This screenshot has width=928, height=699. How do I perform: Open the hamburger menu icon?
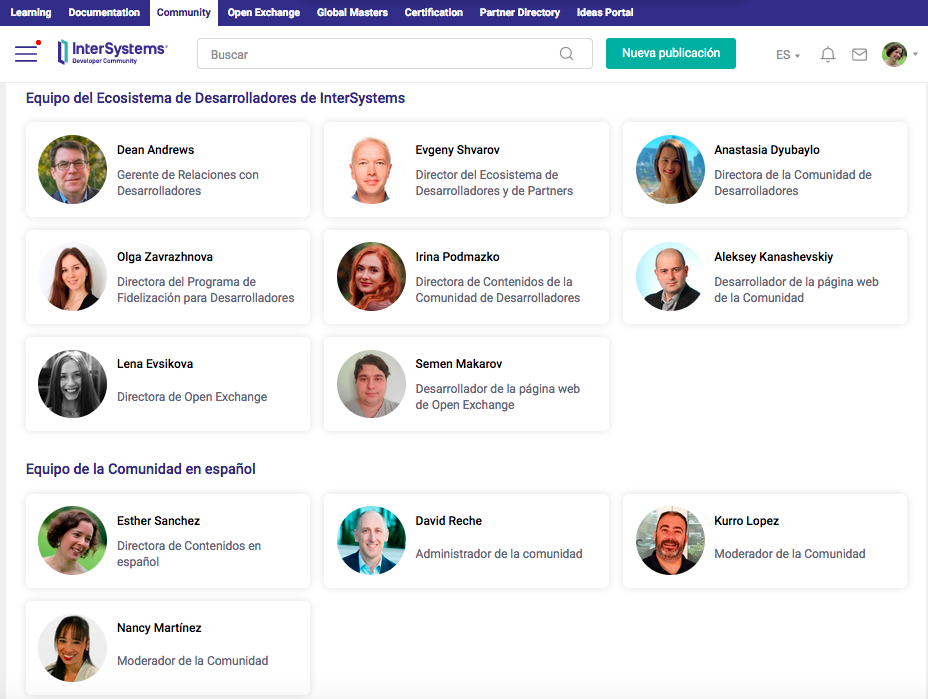pyautogui.click(x=26, y=54)
